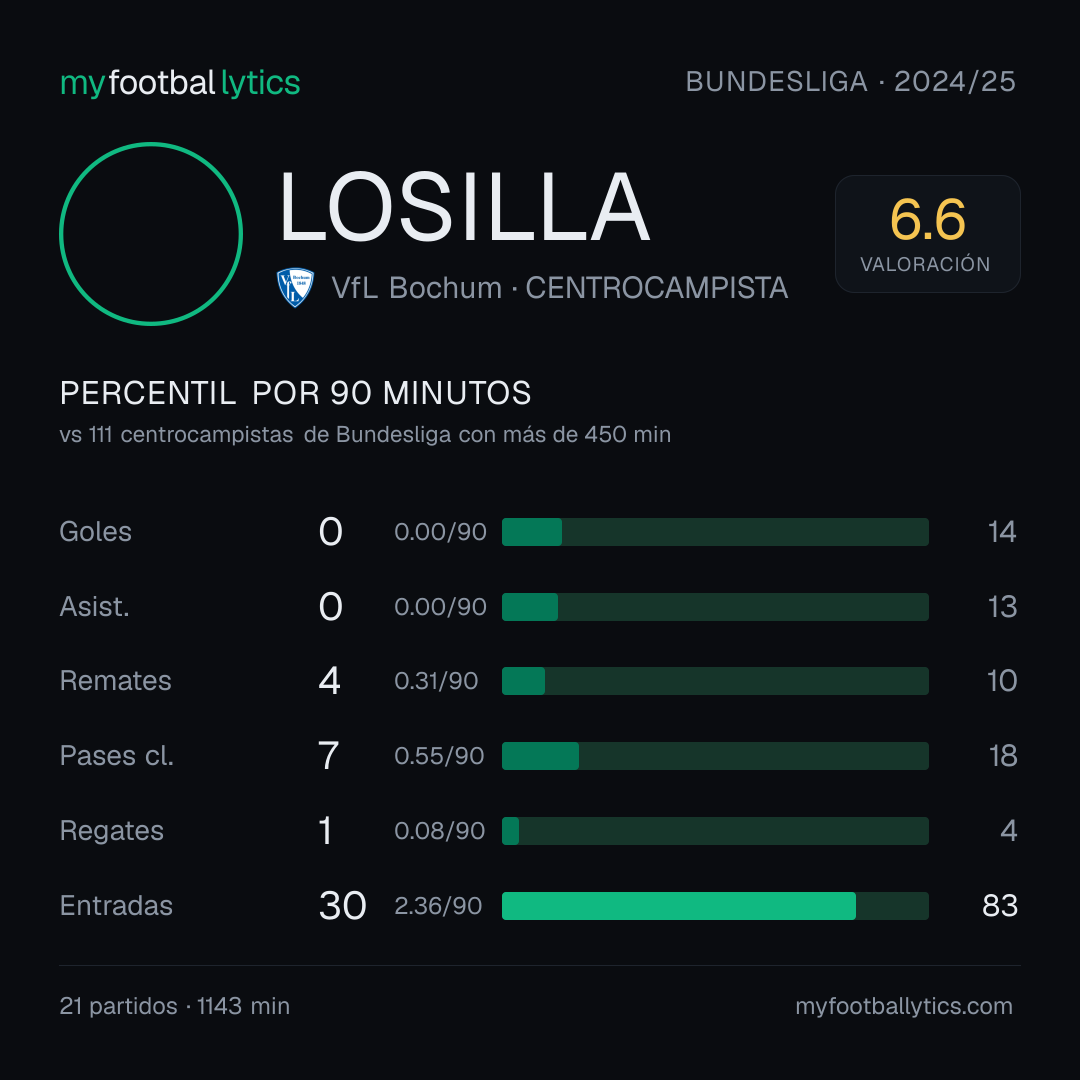Click the 21 partidos footer text

point(118,1006)
